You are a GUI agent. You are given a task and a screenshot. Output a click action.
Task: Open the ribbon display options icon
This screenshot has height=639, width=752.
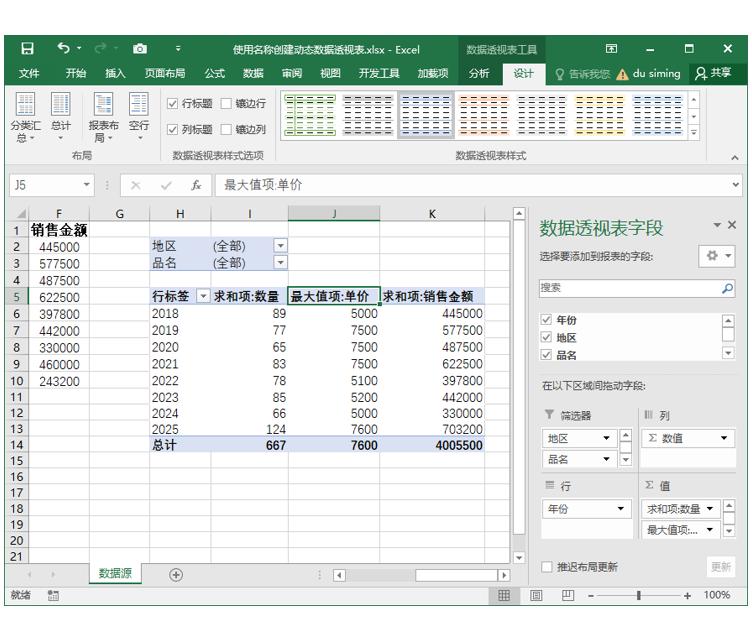[611, 48]
